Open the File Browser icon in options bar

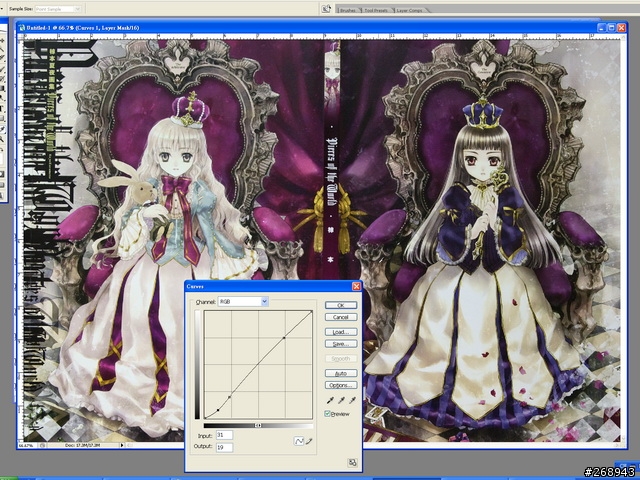(326, 9)
